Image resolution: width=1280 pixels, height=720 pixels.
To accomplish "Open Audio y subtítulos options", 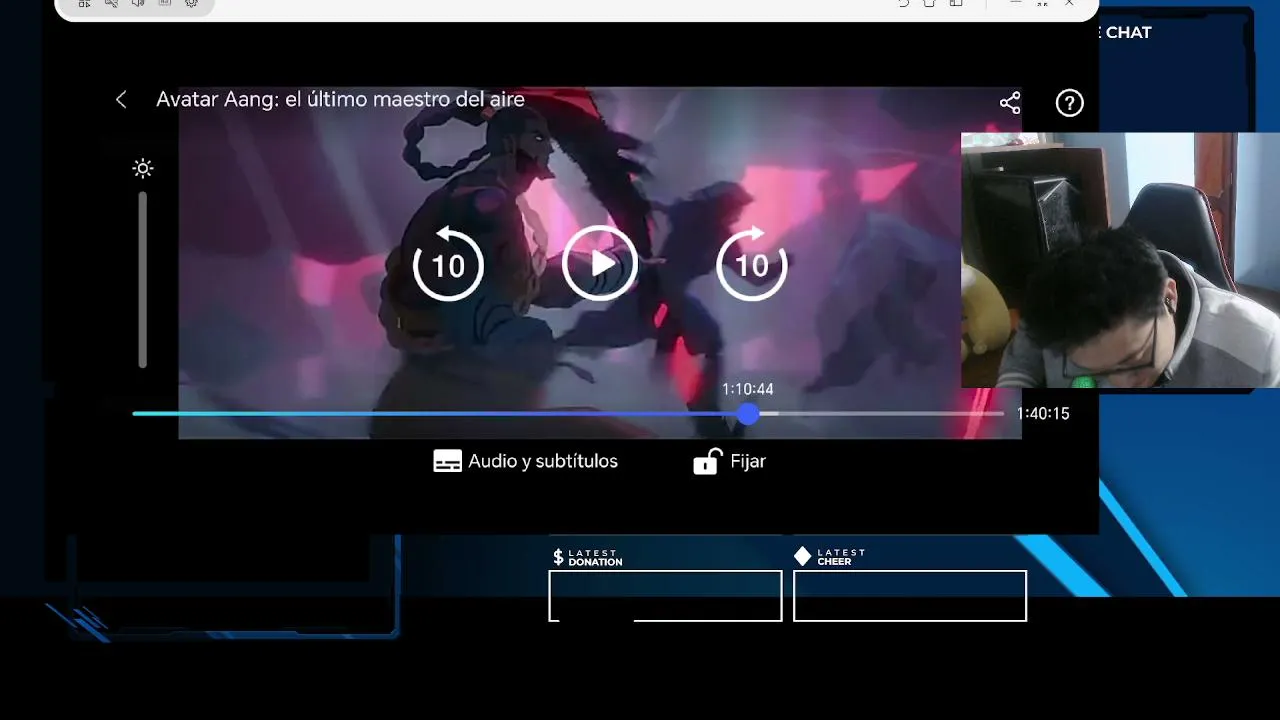I will [525, 461].
